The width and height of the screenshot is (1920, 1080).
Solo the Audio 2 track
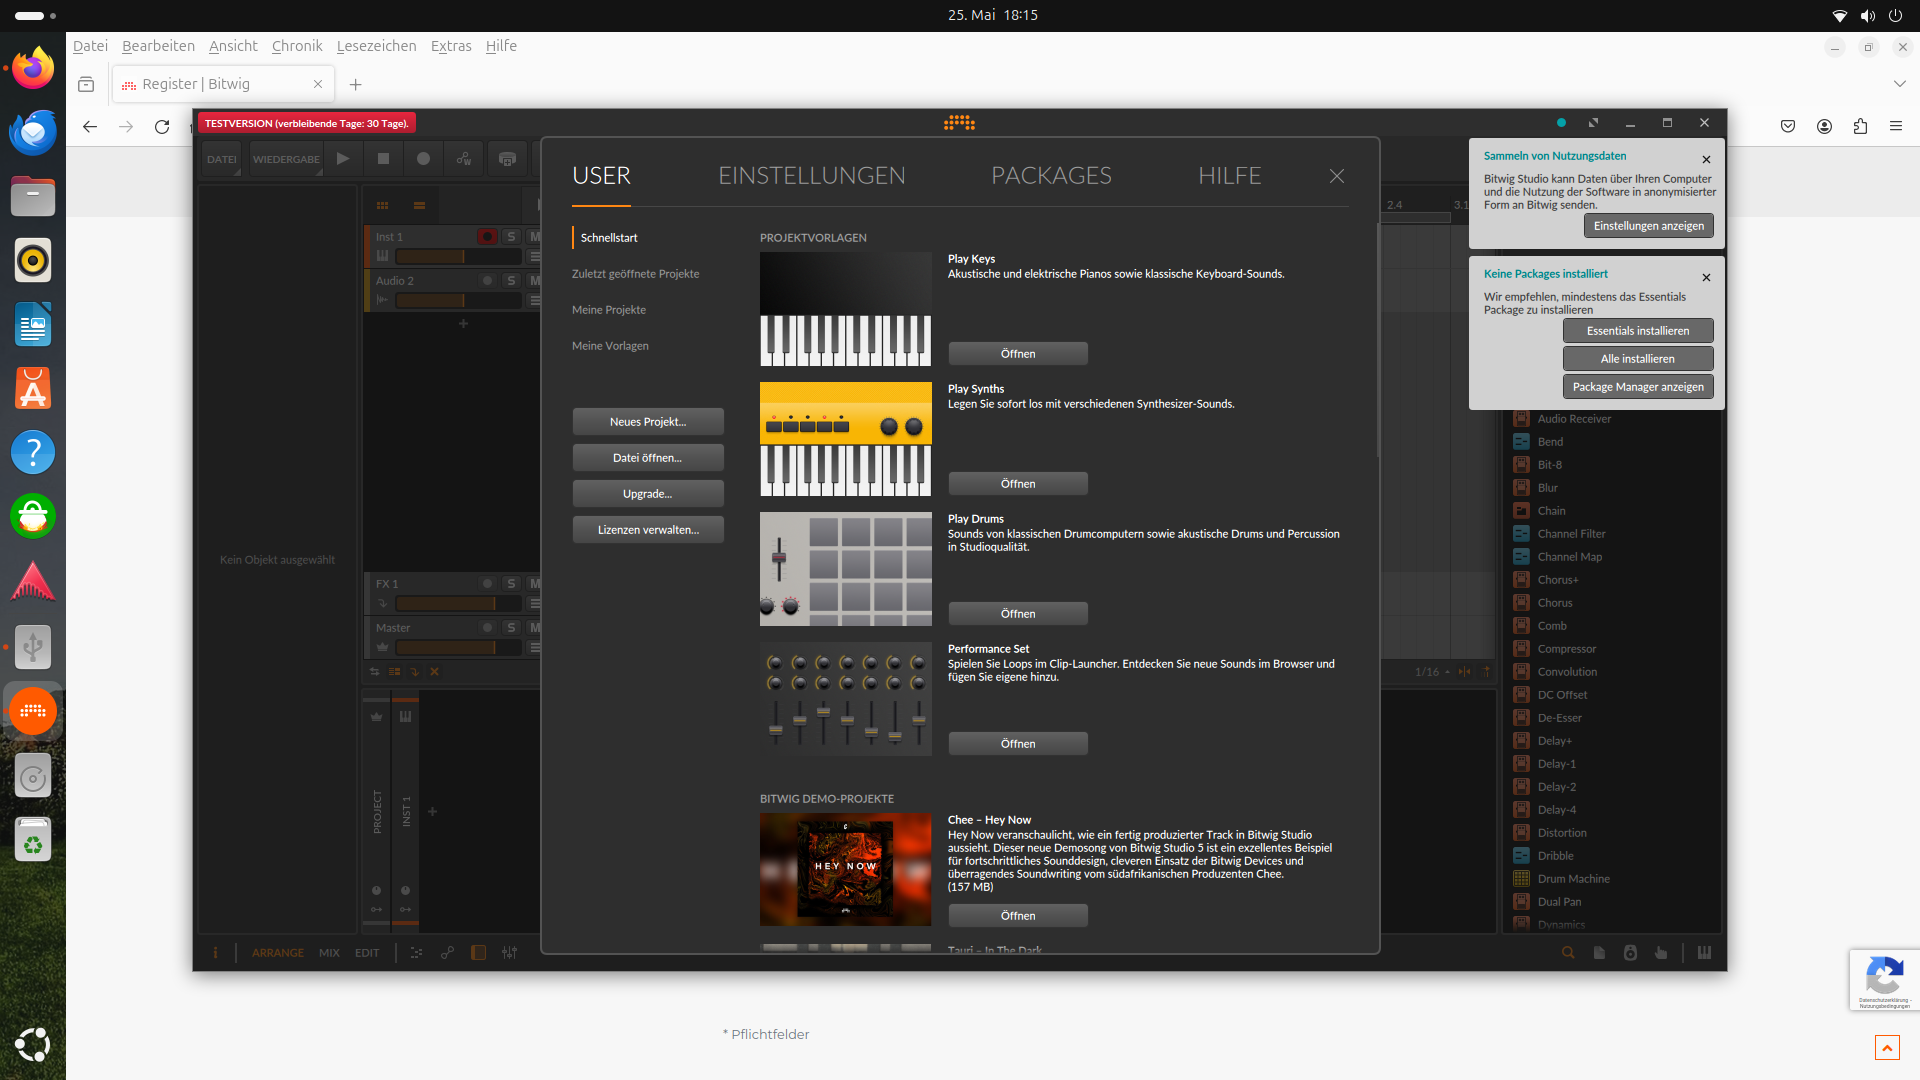coord(511,281)
